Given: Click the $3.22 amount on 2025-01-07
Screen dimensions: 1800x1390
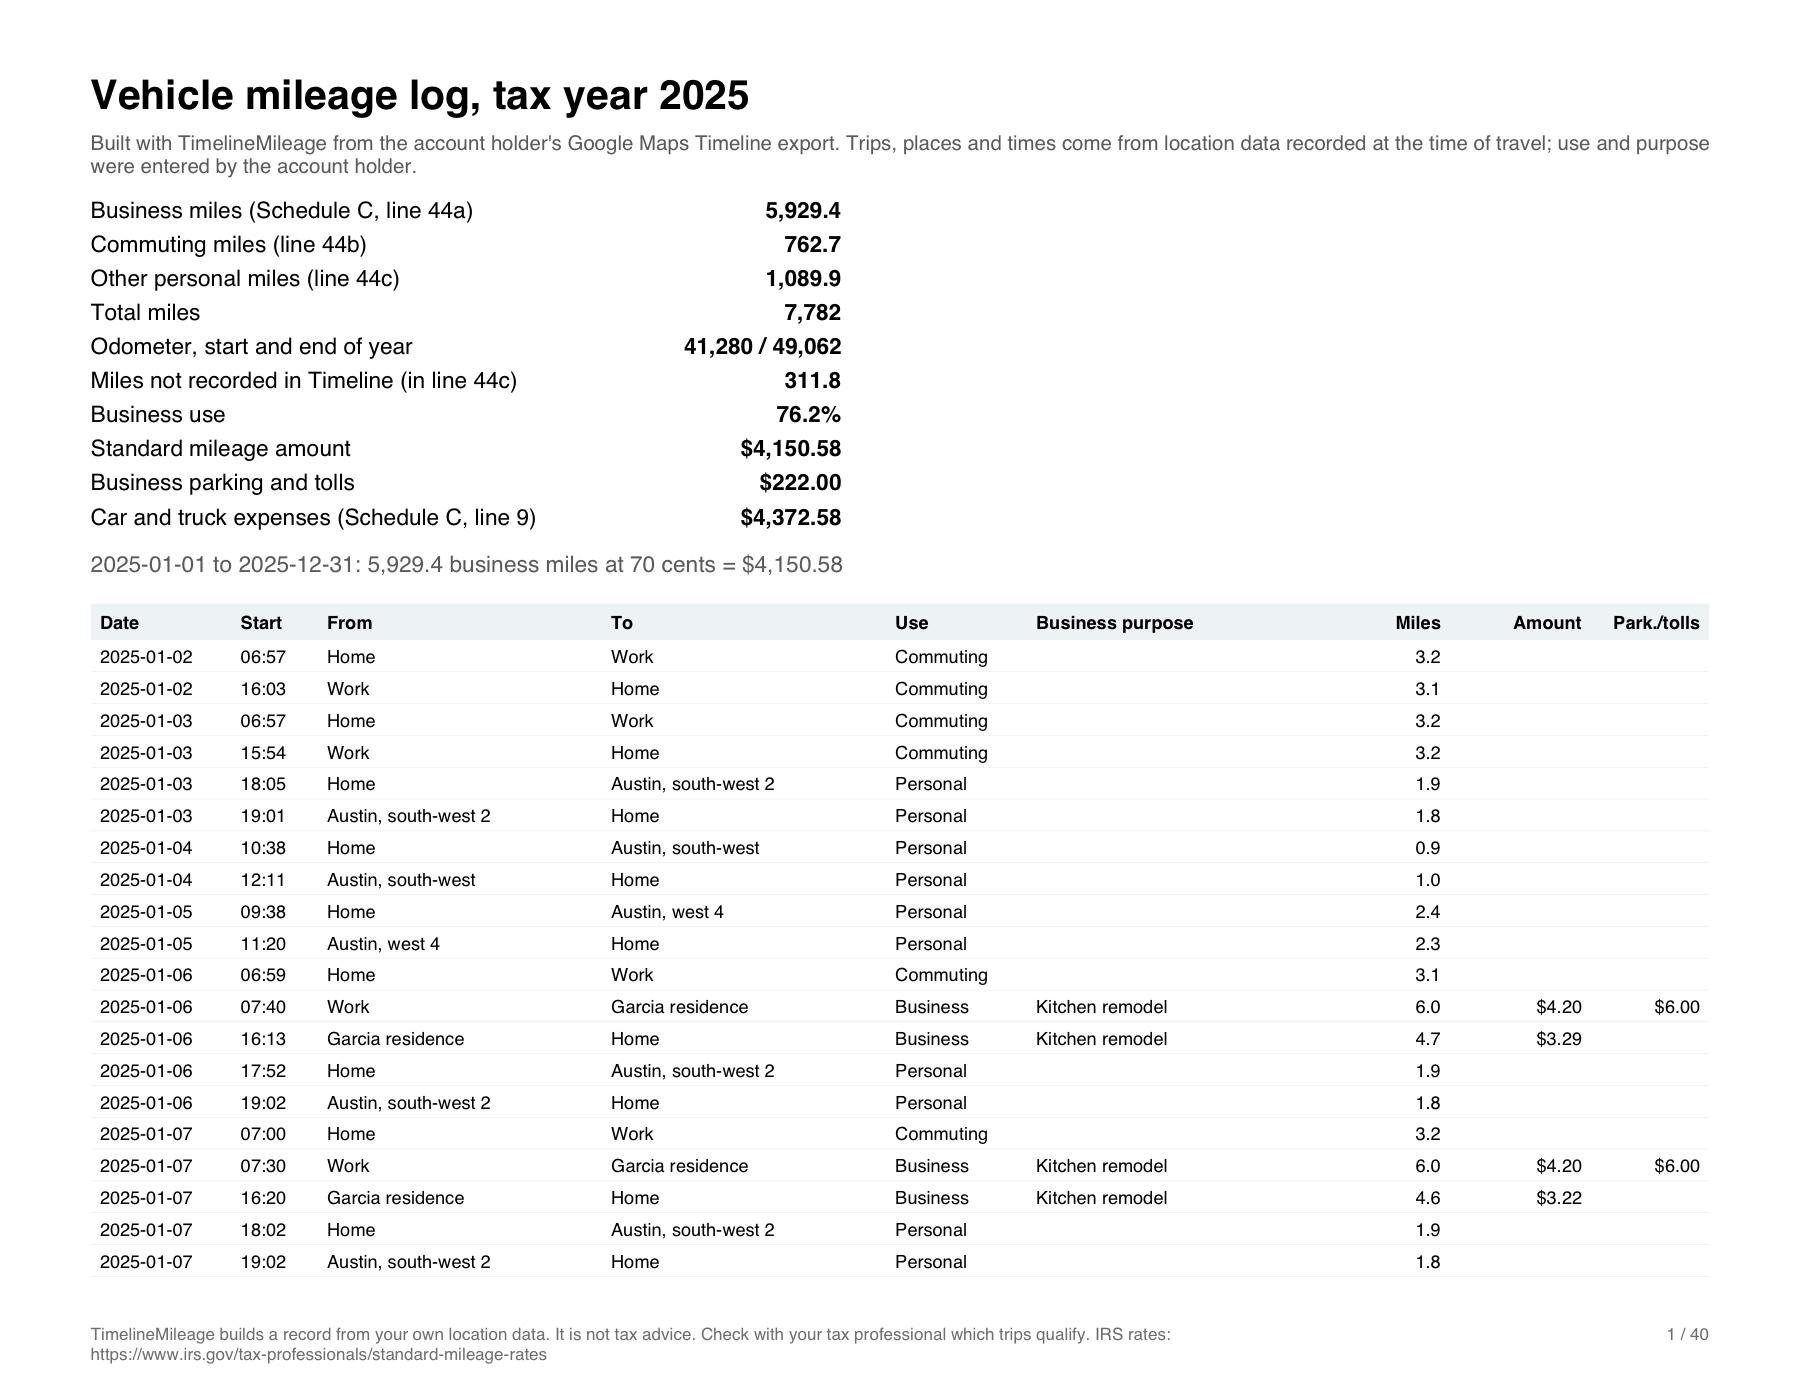Looking at the screenshot, I should [1559, 1198].
